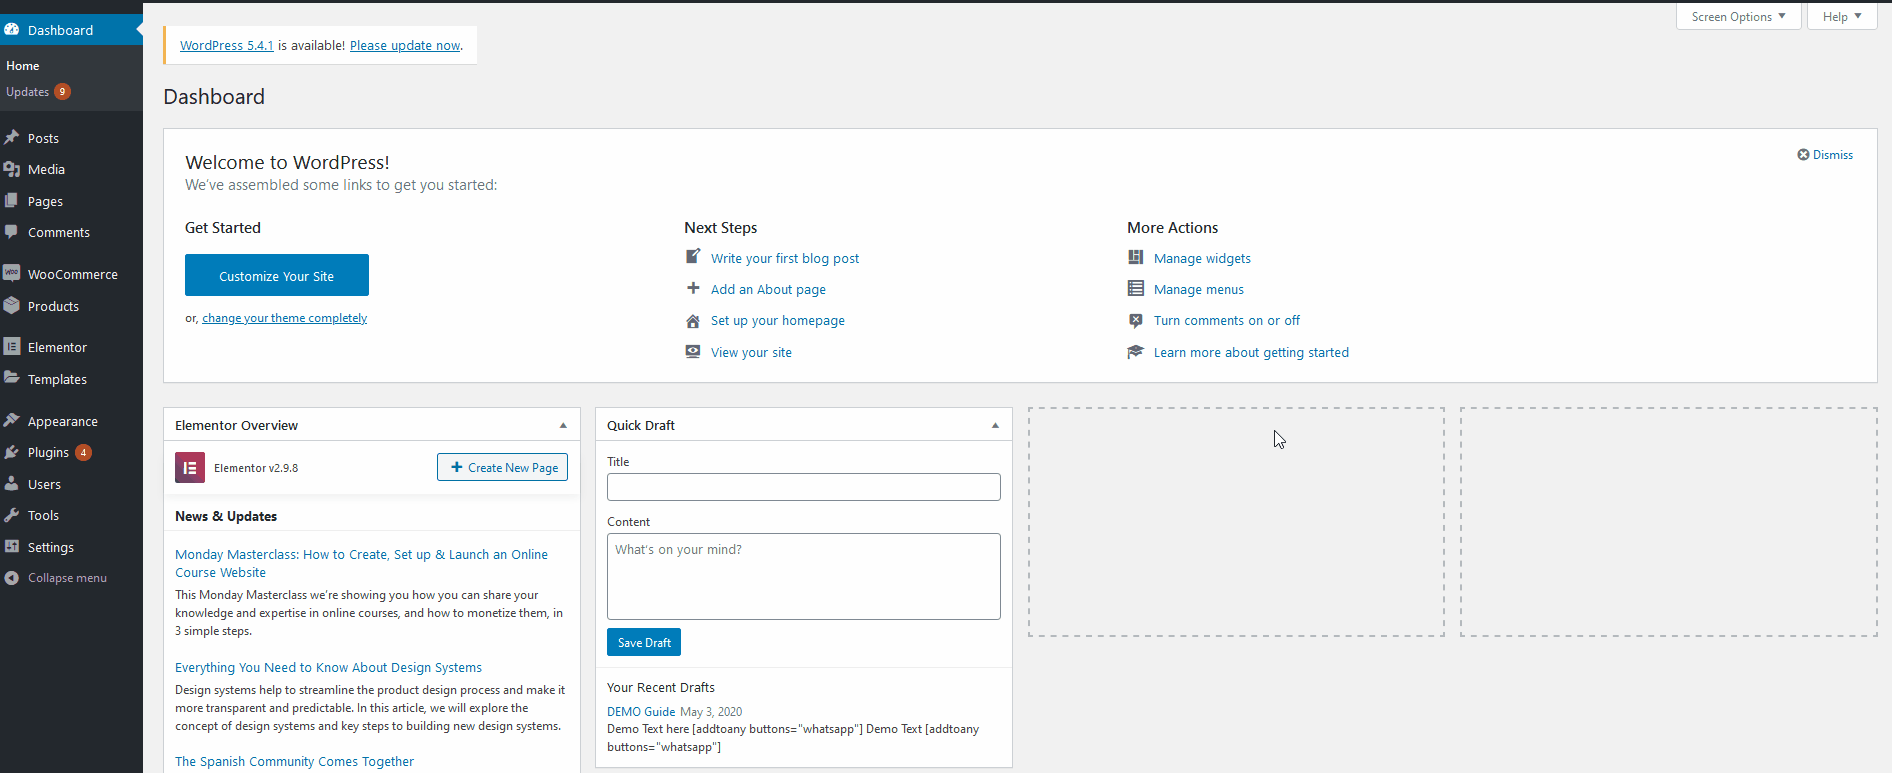Click the Appearance paintbrush icon

pyautogui.click(x=12, y=421)
